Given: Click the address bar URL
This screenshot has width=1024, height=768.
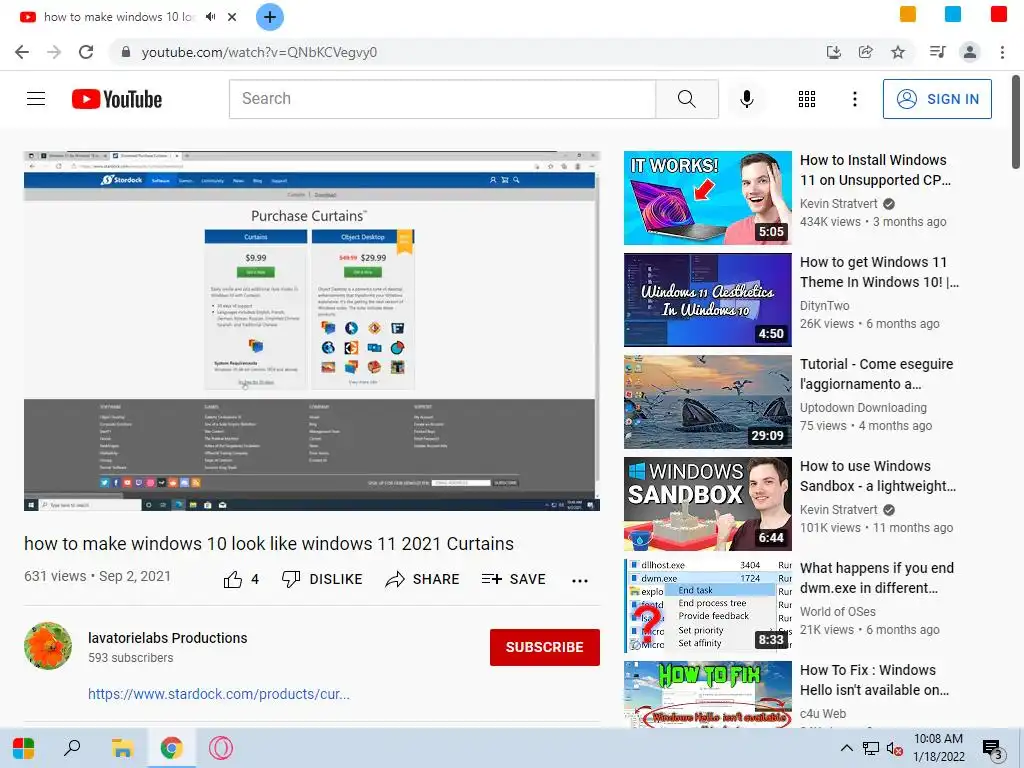Looking at the screenshot, I should [x=259, y=52].
